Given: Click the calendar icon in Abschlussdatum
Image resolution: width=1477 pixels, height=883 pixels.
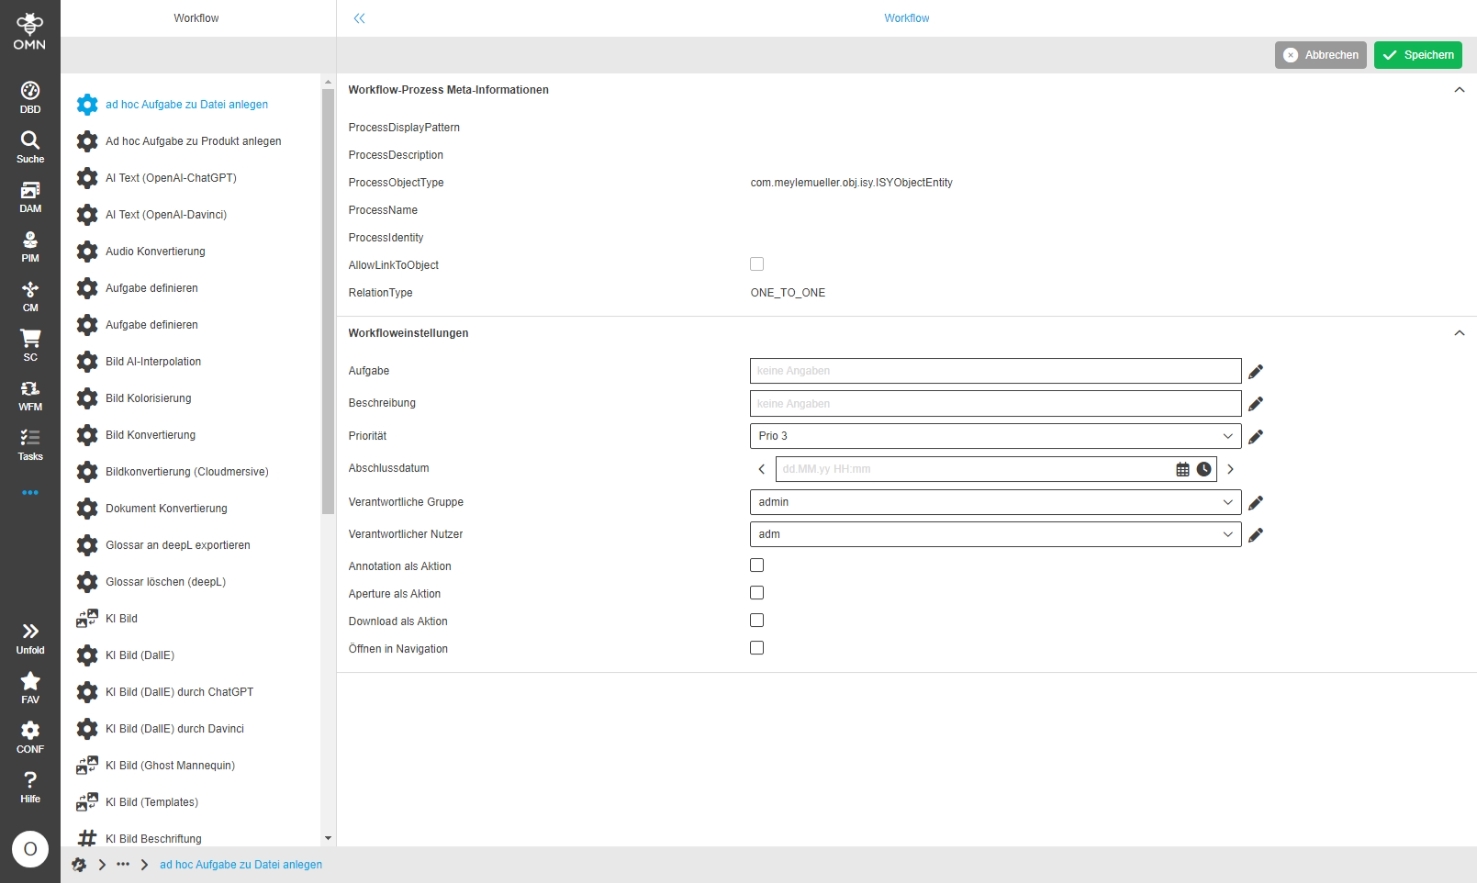Looking at the screenshot, I should (x=1183, y=469).
